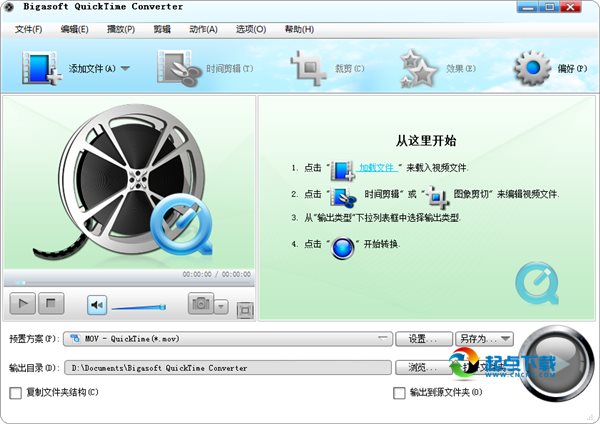
Task: Expand the Add File dropdown arrow
Action: (x=125, y=68)
